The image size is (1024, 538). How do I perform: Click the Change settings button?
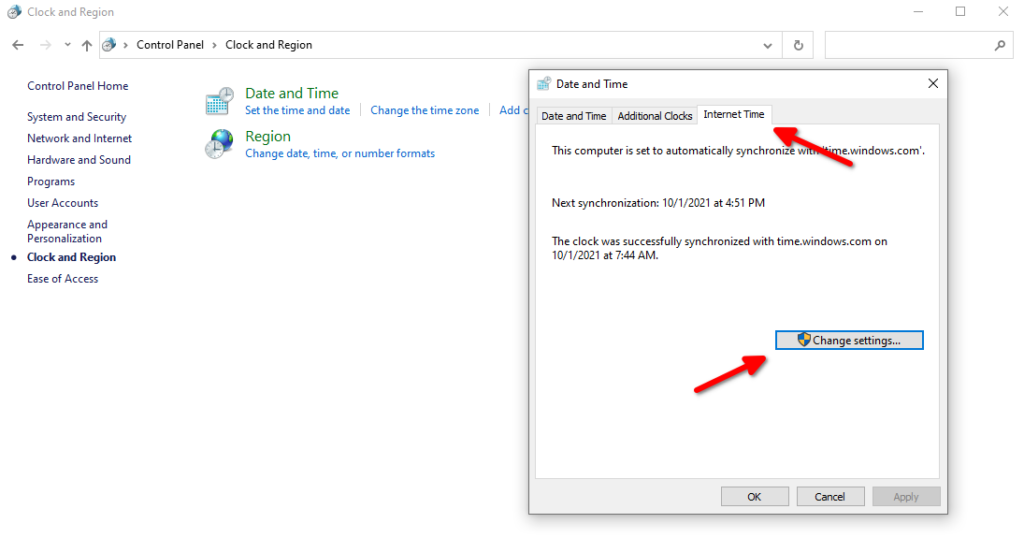(849, 340)
